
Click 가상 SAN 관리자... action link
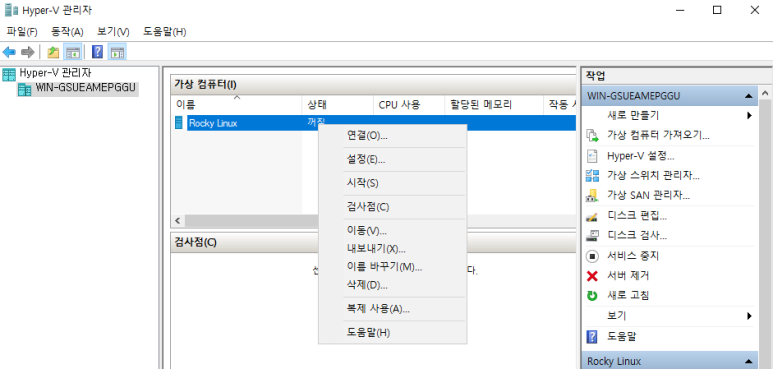[x=648, y=196]
